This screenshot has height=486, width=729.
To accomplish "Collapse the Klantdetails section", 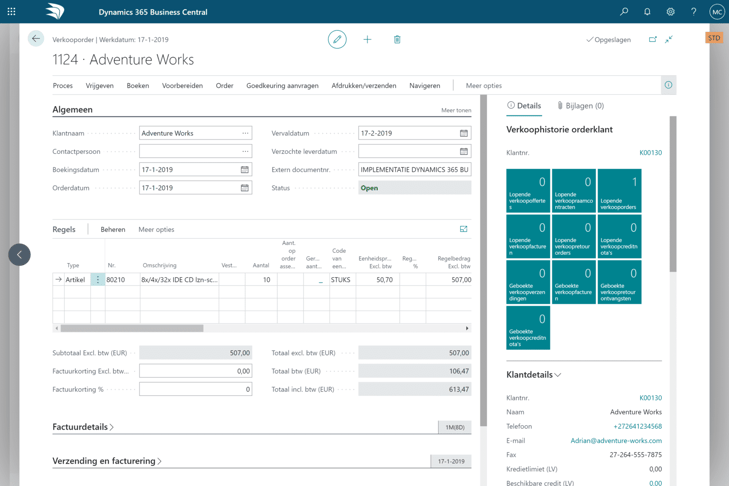I will pyautogui.click(x=533, y=375).
